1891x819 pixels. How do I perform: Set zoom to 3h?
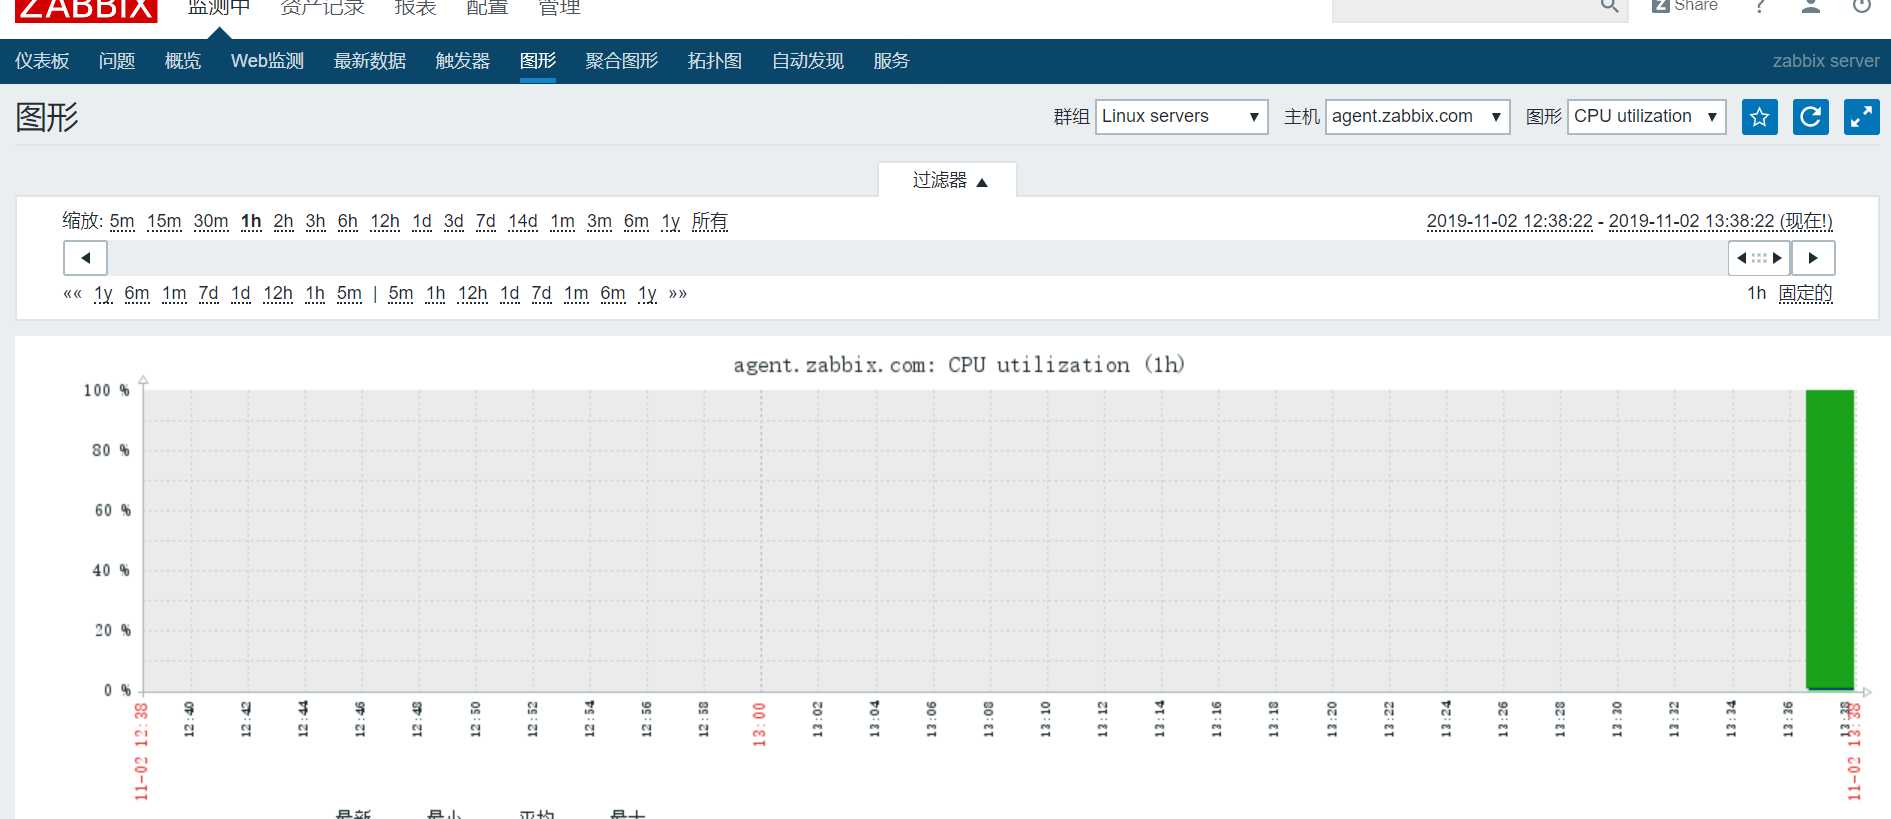coord(316,222)
